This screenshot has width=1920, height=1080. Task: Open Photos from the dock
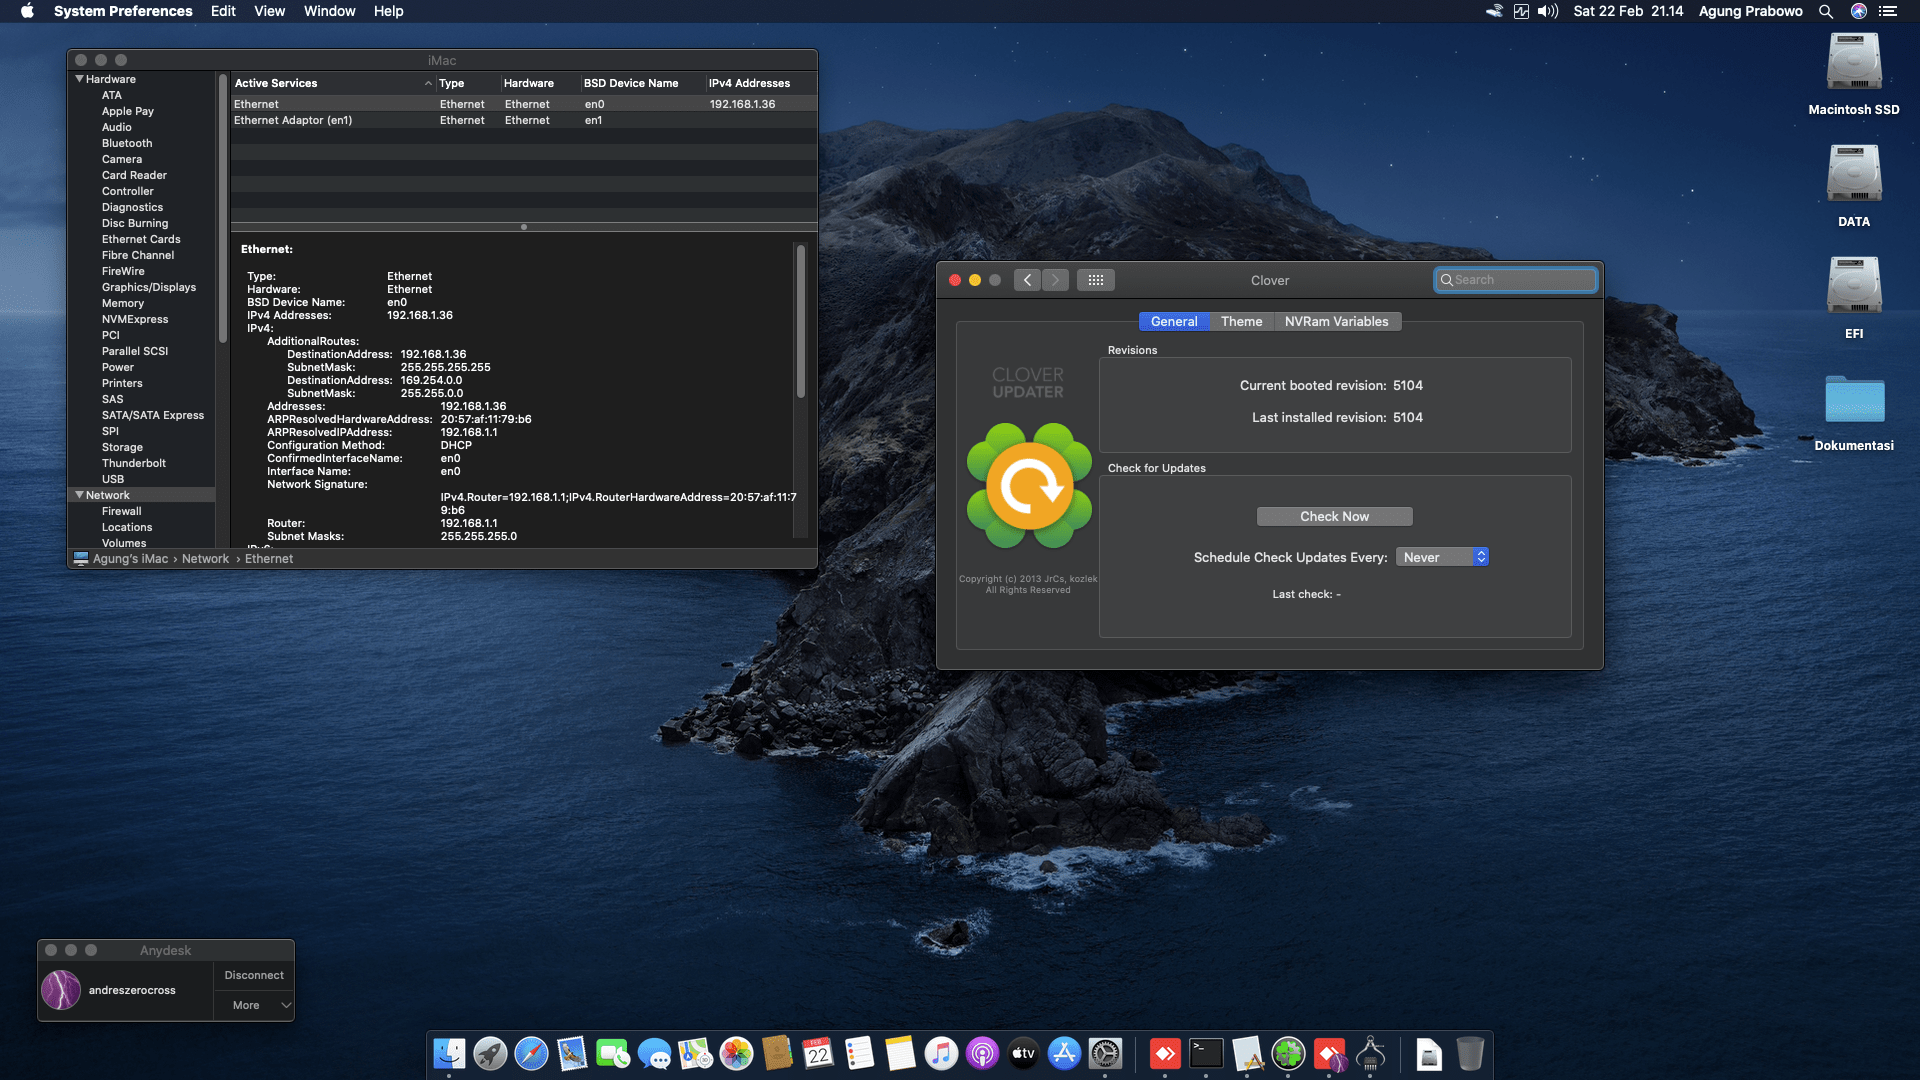tap(736, 1053)
